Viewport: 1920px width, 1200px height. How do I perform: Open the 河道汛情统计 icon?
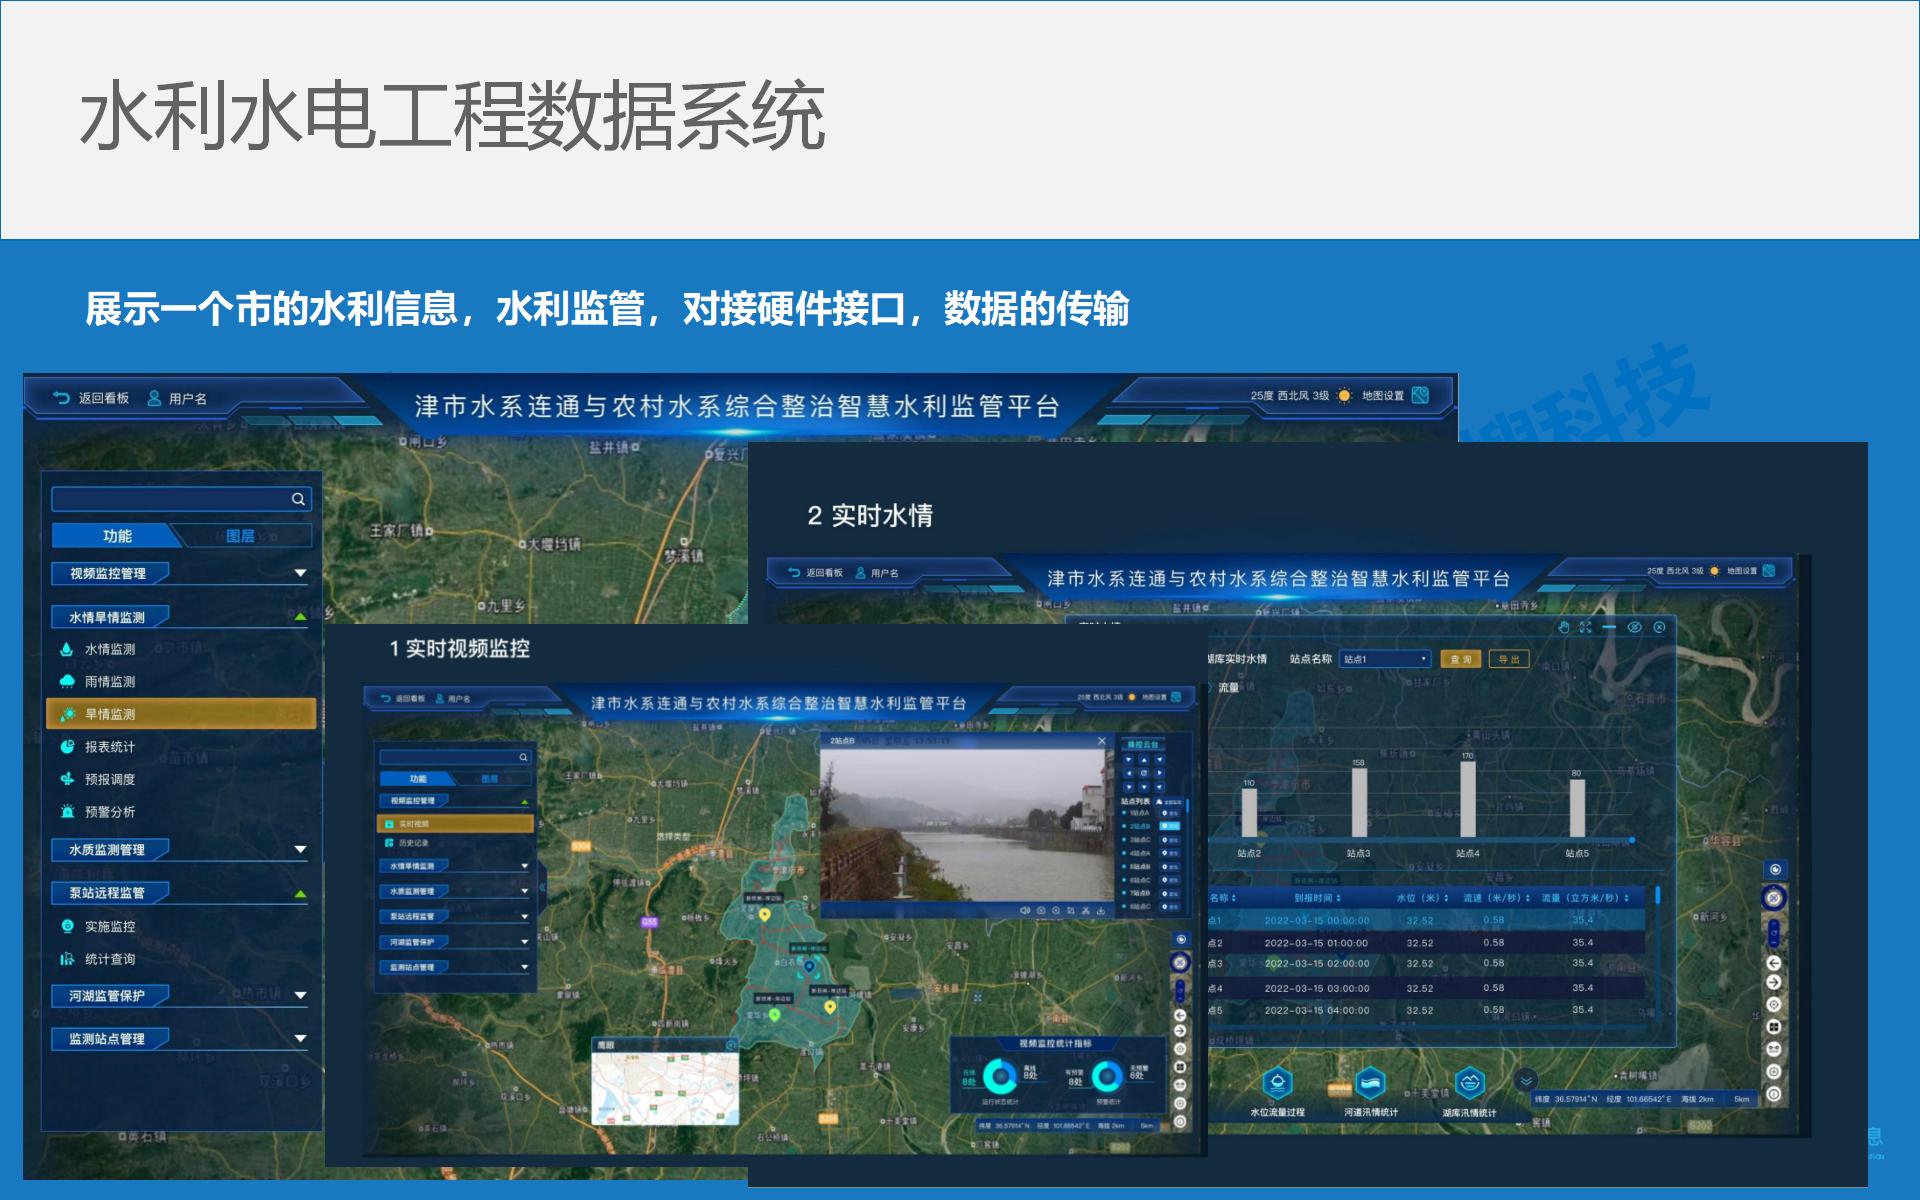coord(1370,1082)
